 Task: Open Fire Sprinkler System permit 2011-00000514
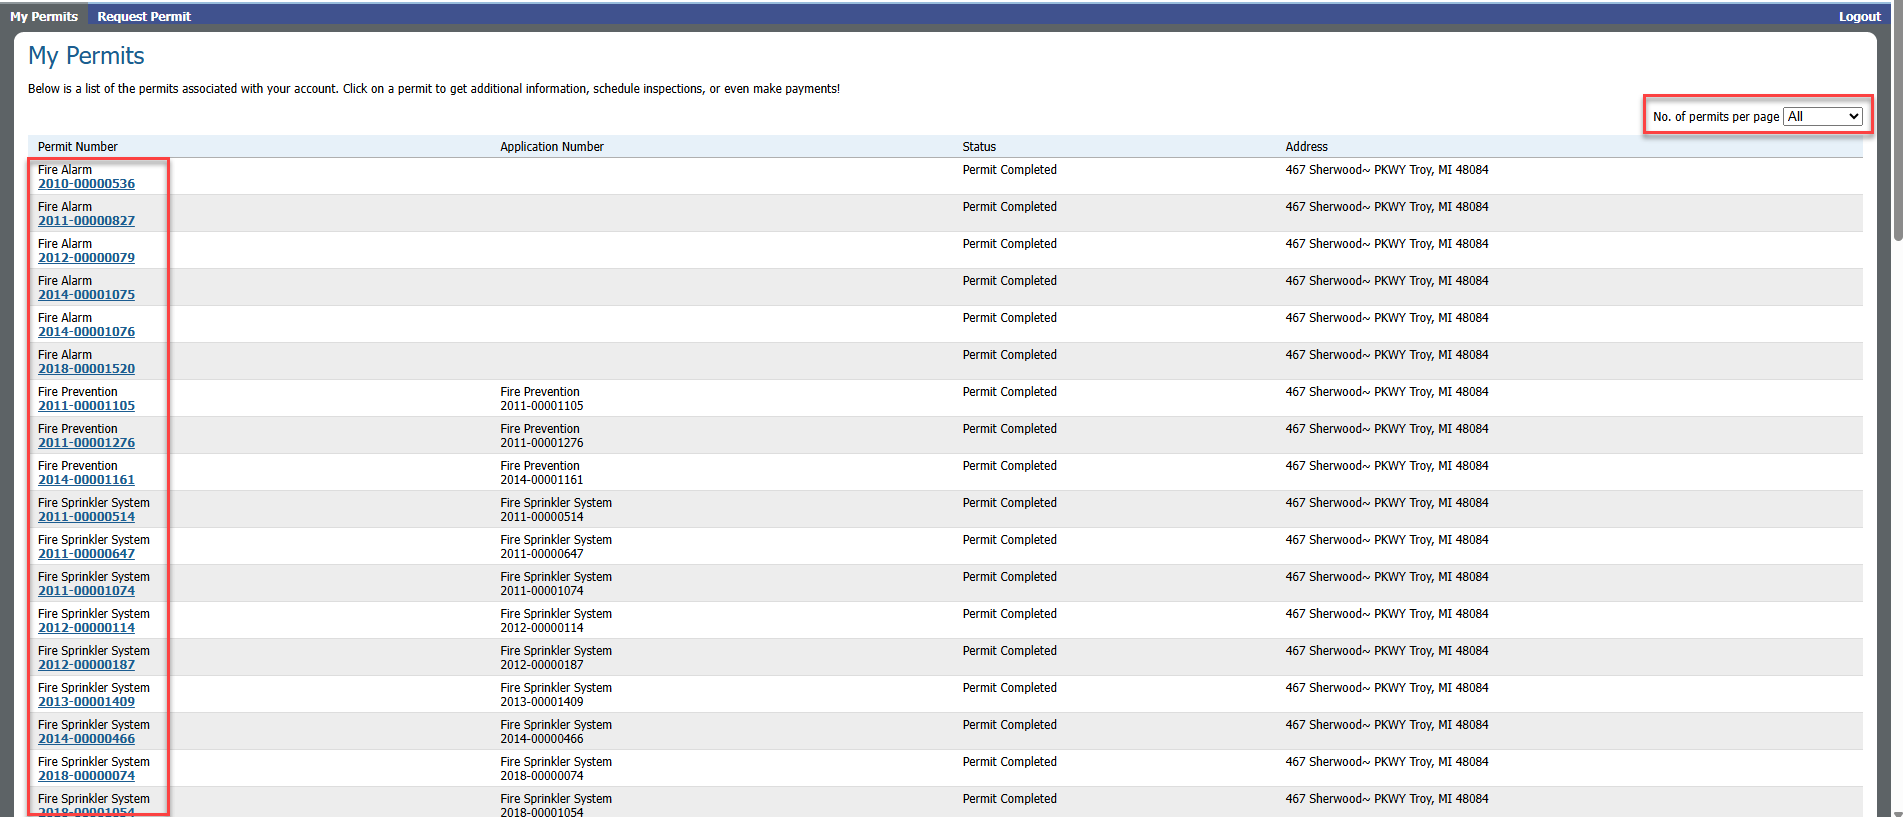click(x=86, y=517)
